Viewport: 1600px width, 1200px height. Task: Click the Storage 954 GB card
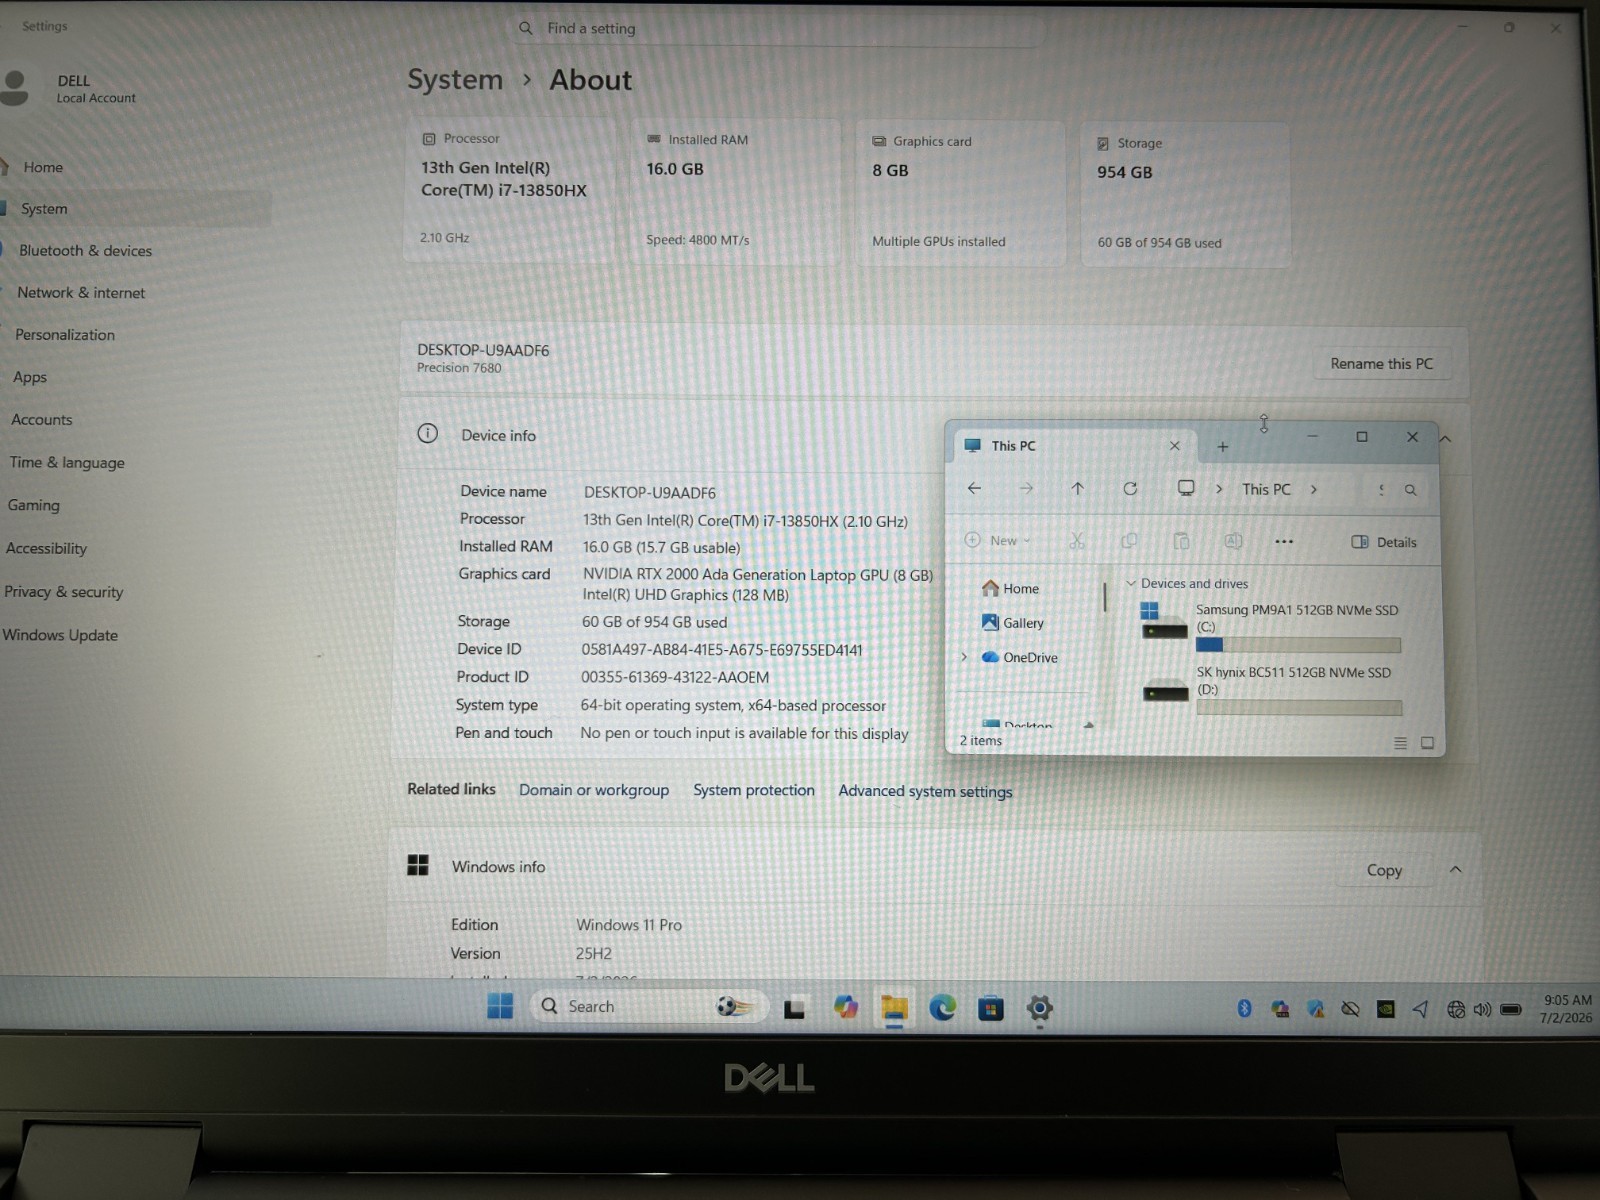[x=1186, y=195]
